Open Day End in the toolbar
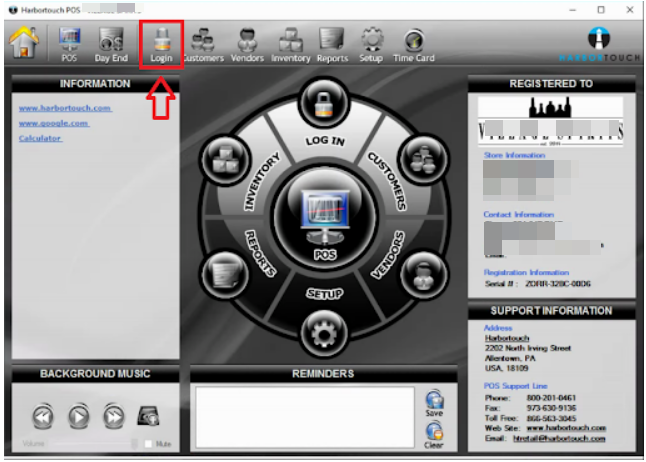This screenshot has height=462, width=646. point(111,45)
